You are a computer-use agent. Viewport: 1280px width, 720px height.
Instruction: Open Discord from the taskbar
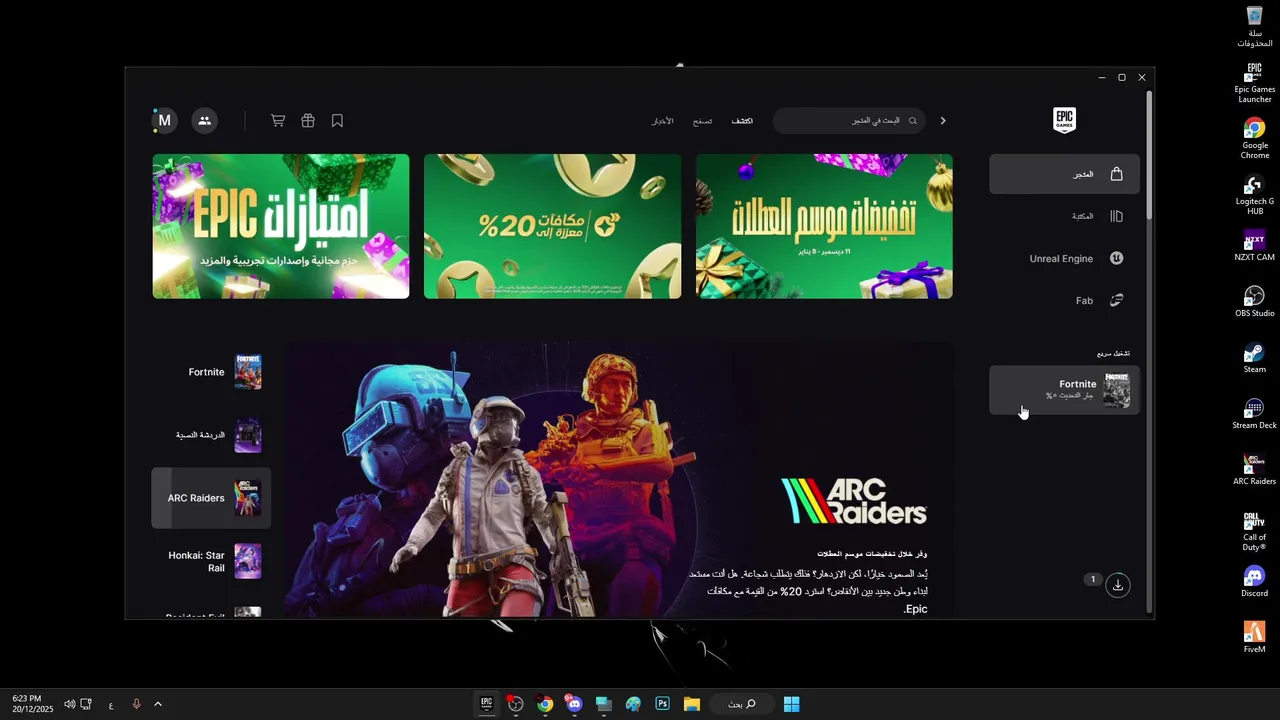[x=574, y=704]
